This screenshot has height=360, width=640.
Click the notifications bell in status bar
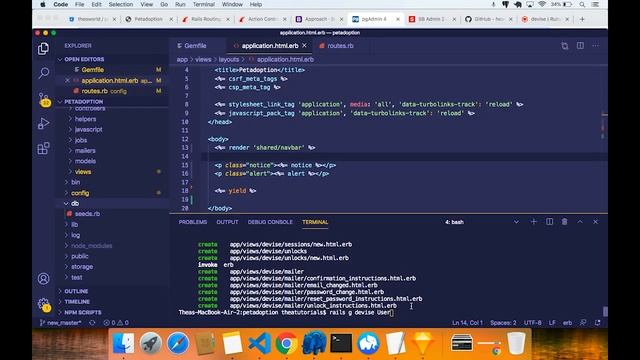tap(598, 322)
